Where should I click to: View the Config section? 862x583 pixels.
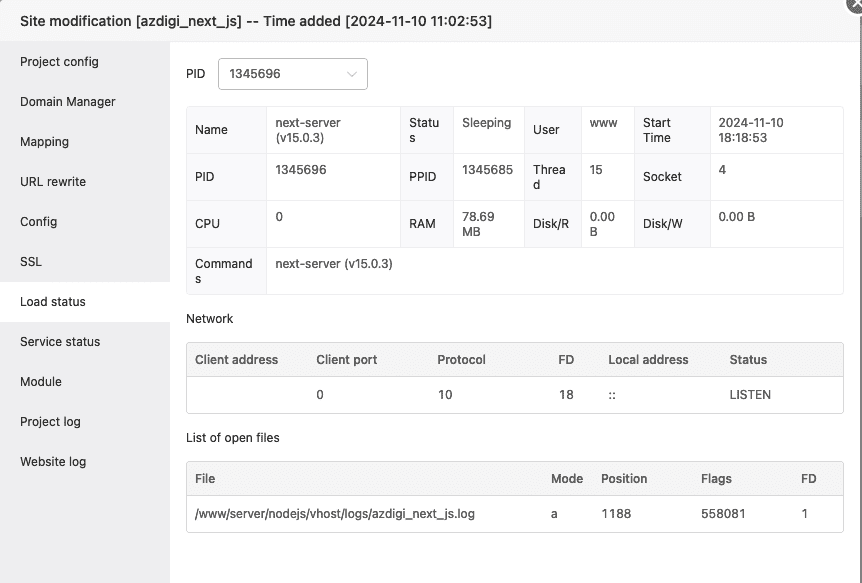click(x=37, y=221)
